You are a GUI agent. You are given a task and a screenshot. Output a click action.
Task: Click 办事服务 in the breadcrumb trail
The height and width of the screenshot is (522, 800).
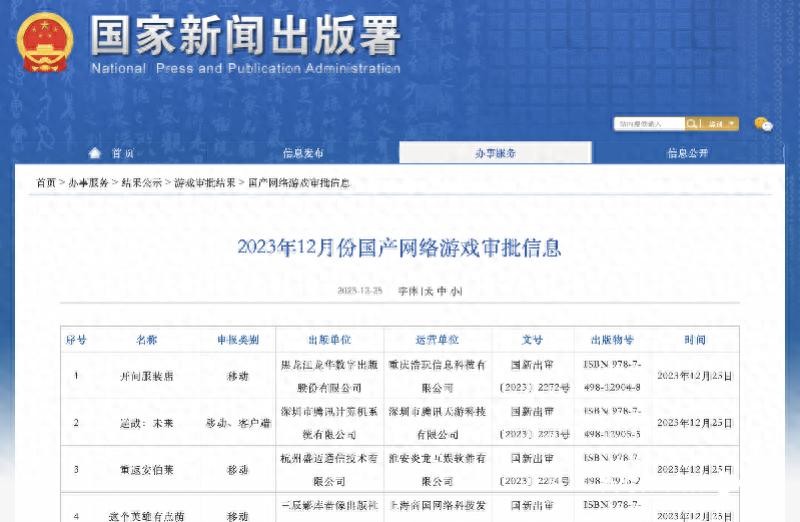(x=89, y=183)
